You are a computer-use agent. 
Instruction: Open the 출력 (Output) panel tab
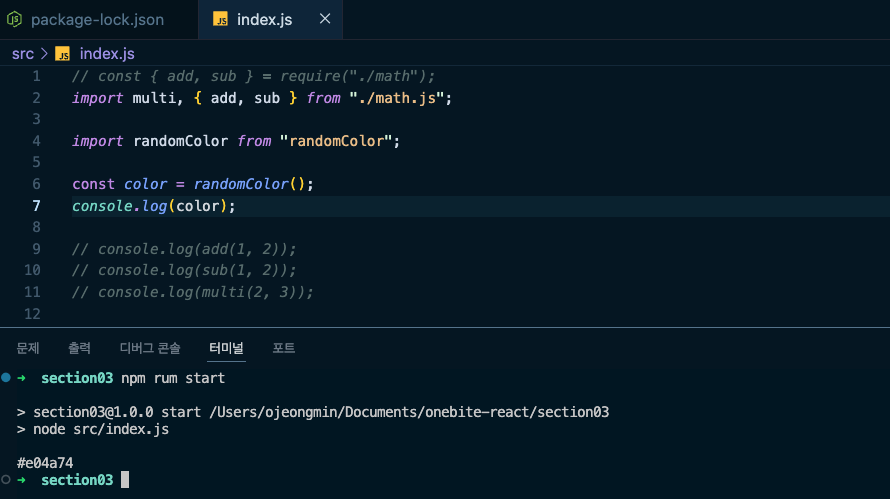[x=79, y=348]
